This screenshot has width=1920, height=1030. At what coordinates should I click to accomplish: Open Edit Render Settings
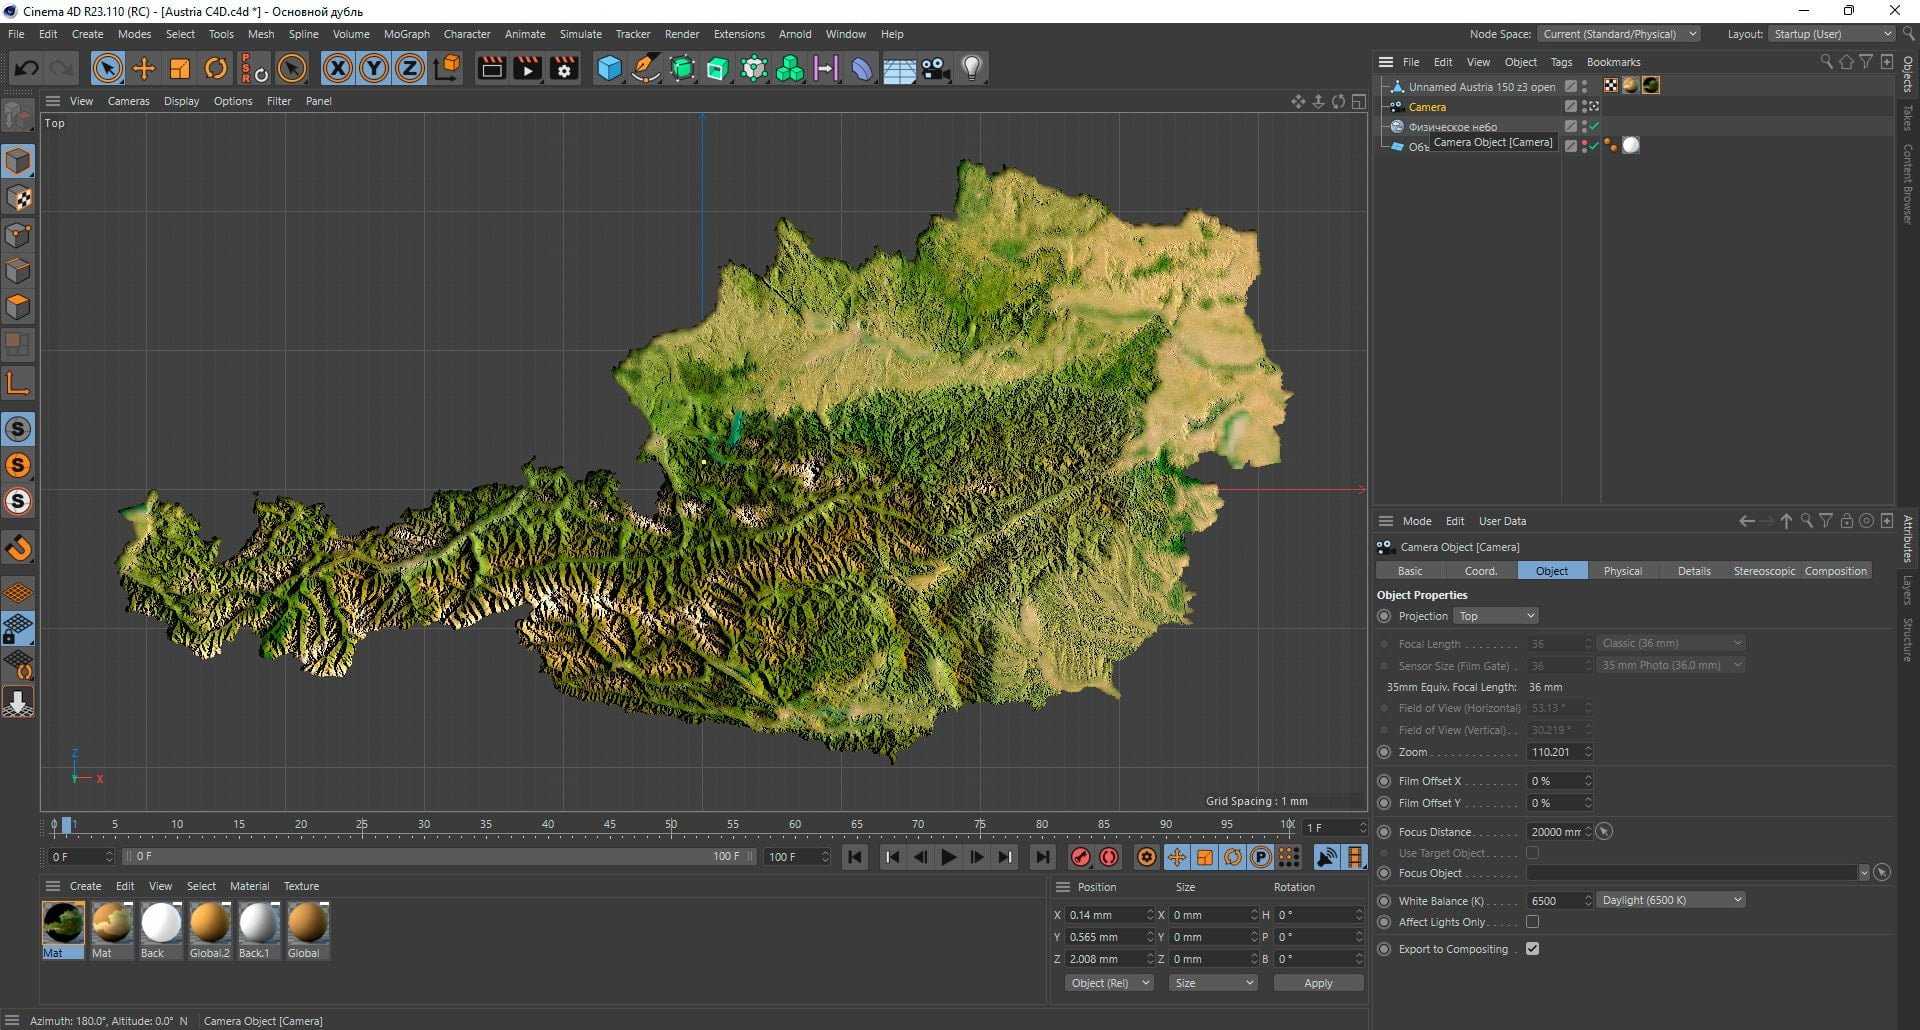pos(565,68)
